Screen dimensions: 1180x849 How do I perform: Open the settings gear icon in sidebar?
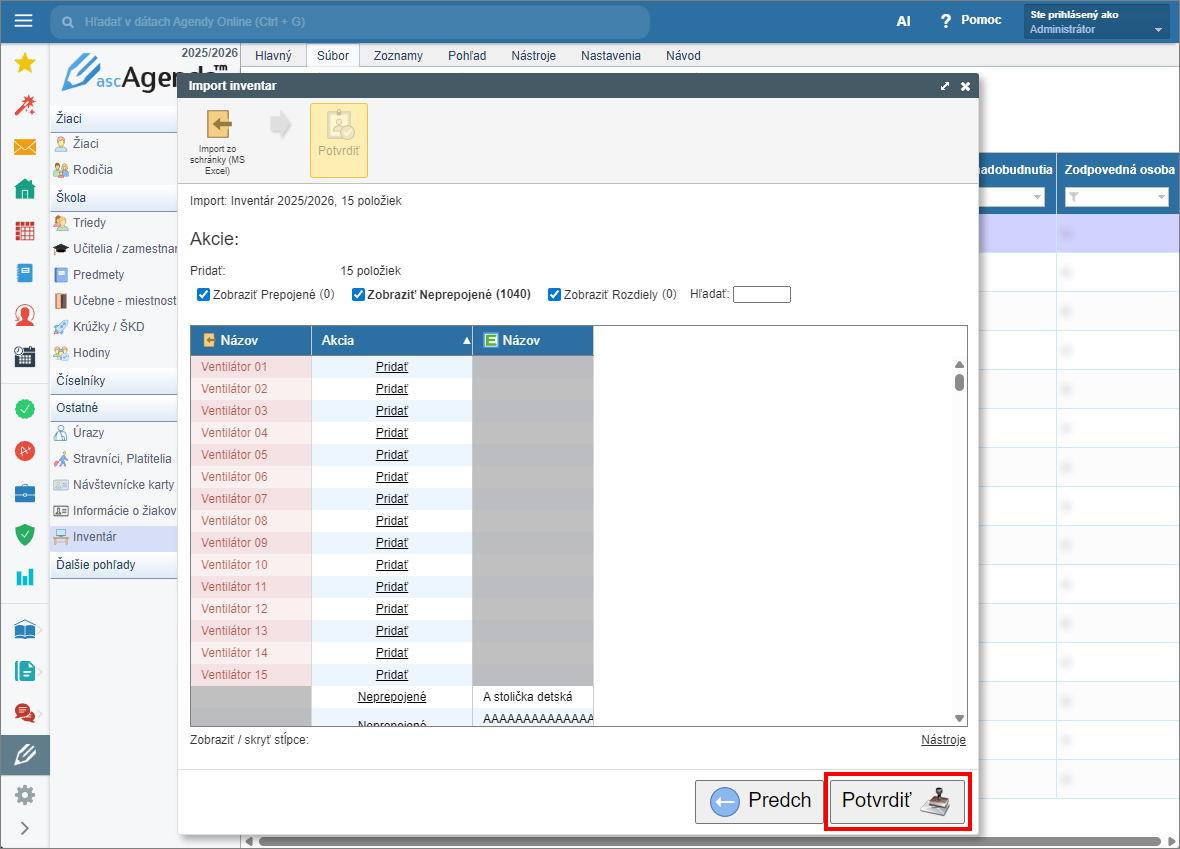point(25,795)
